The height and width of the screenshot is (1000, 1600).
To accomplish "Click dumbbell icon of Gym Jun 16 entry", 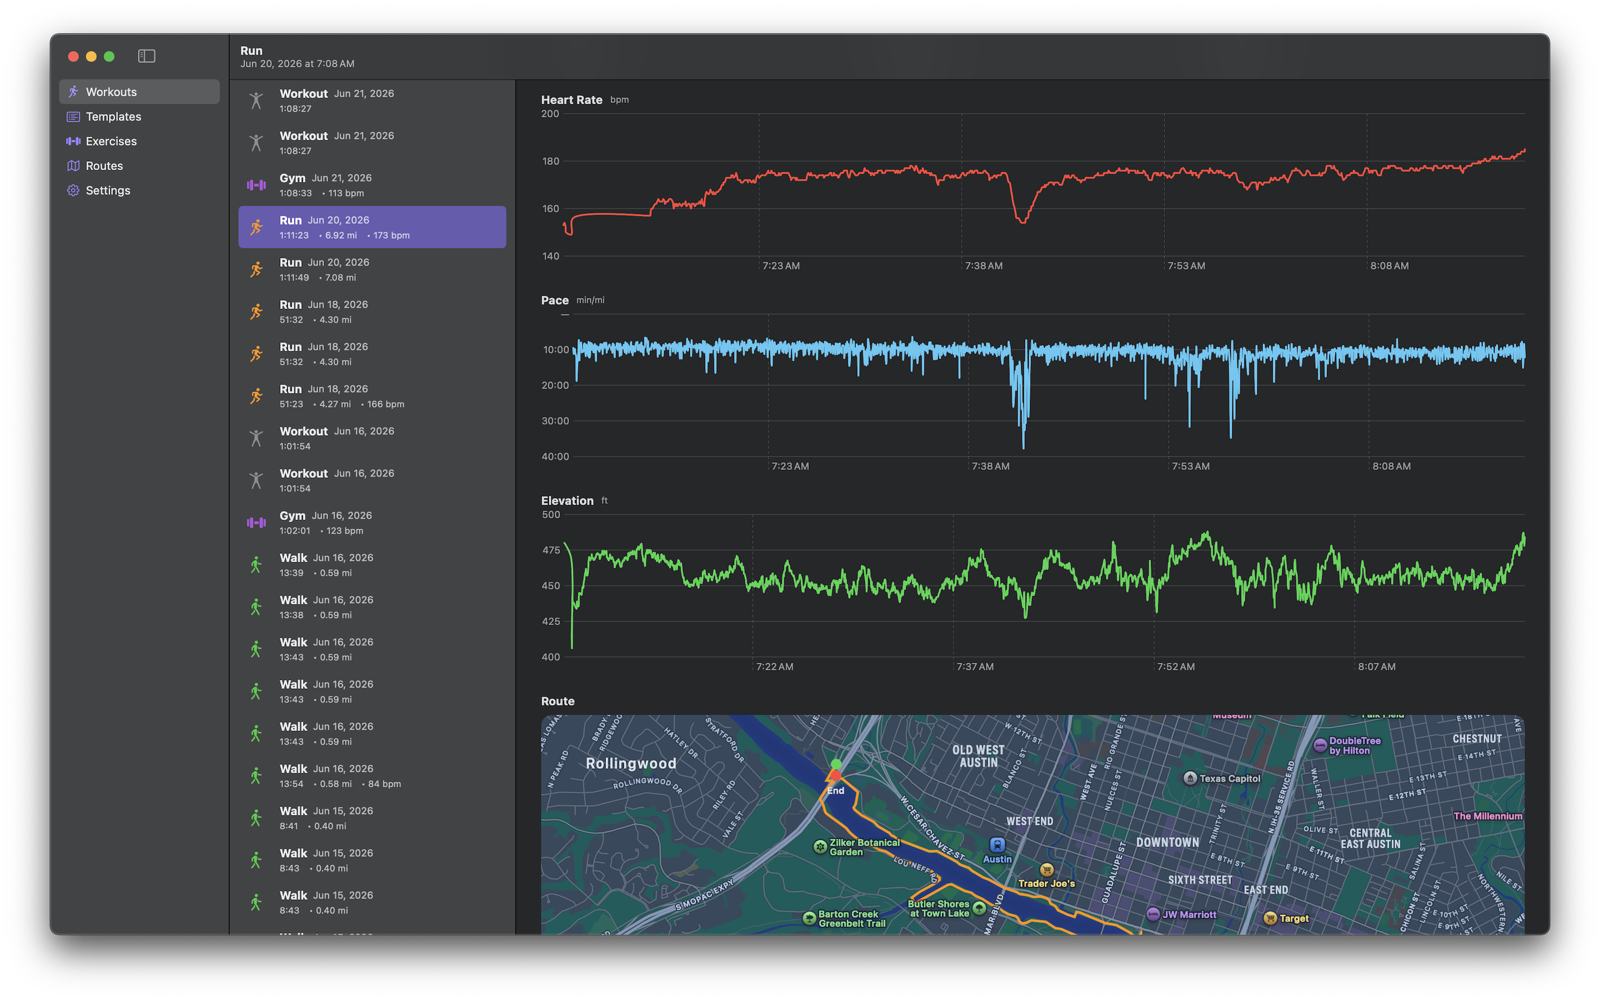I will pyautogui.click(x=256, y=523).
